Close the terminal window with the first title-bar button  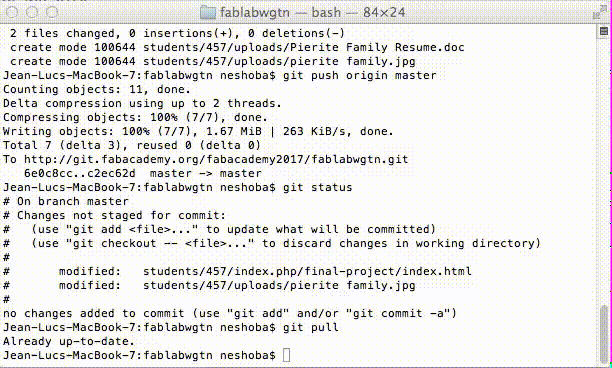[12, 12]
